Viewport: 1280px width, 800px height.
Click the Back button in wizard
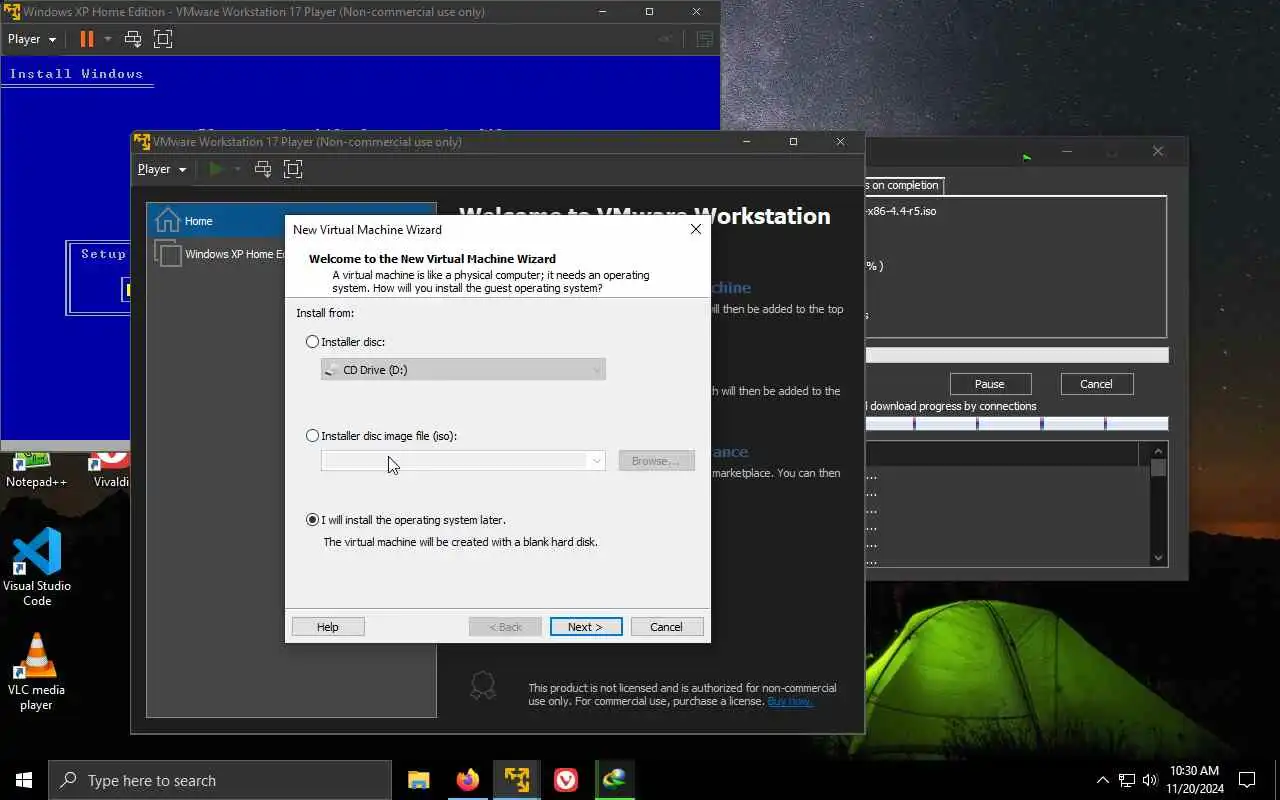pyautogui.click(x=505, y=627)
